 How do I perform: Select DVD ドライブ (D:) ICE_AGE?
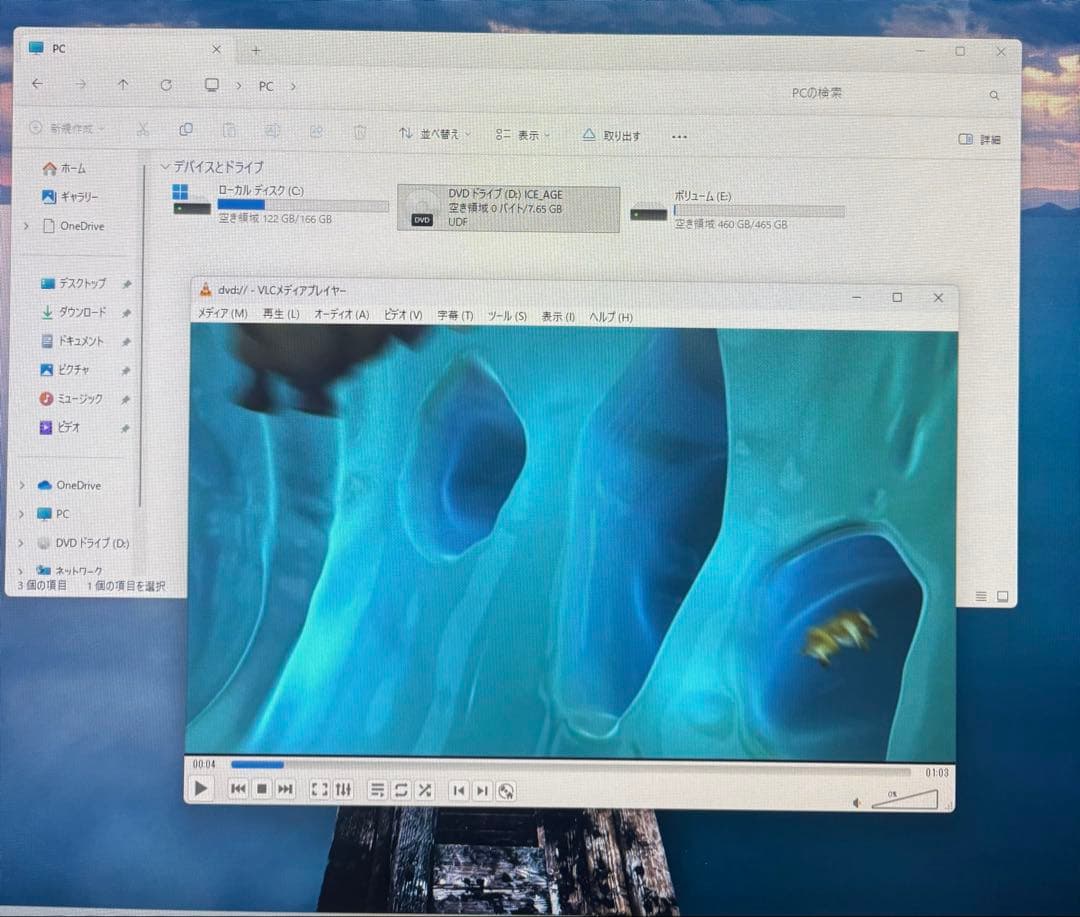click(508, 208)
